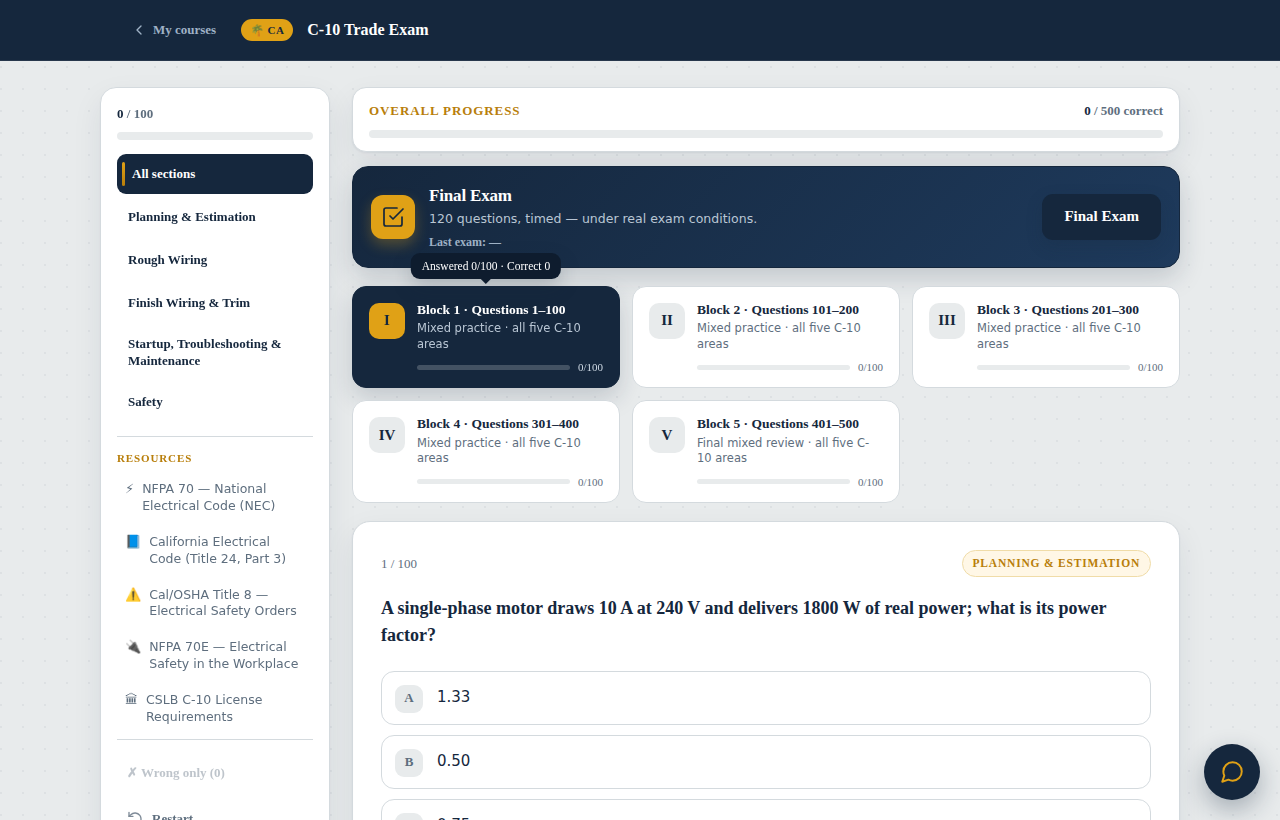Open Block 4 Questions 301–400 card
1280x820 pixels.
(x=486, y=451)
